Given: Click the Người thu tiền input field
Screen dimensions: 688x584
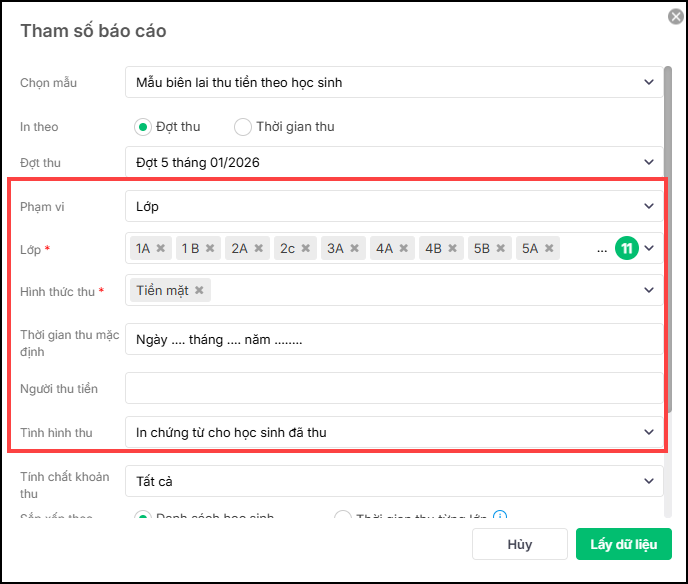Looking at the screenshot, I should [394, 387].
